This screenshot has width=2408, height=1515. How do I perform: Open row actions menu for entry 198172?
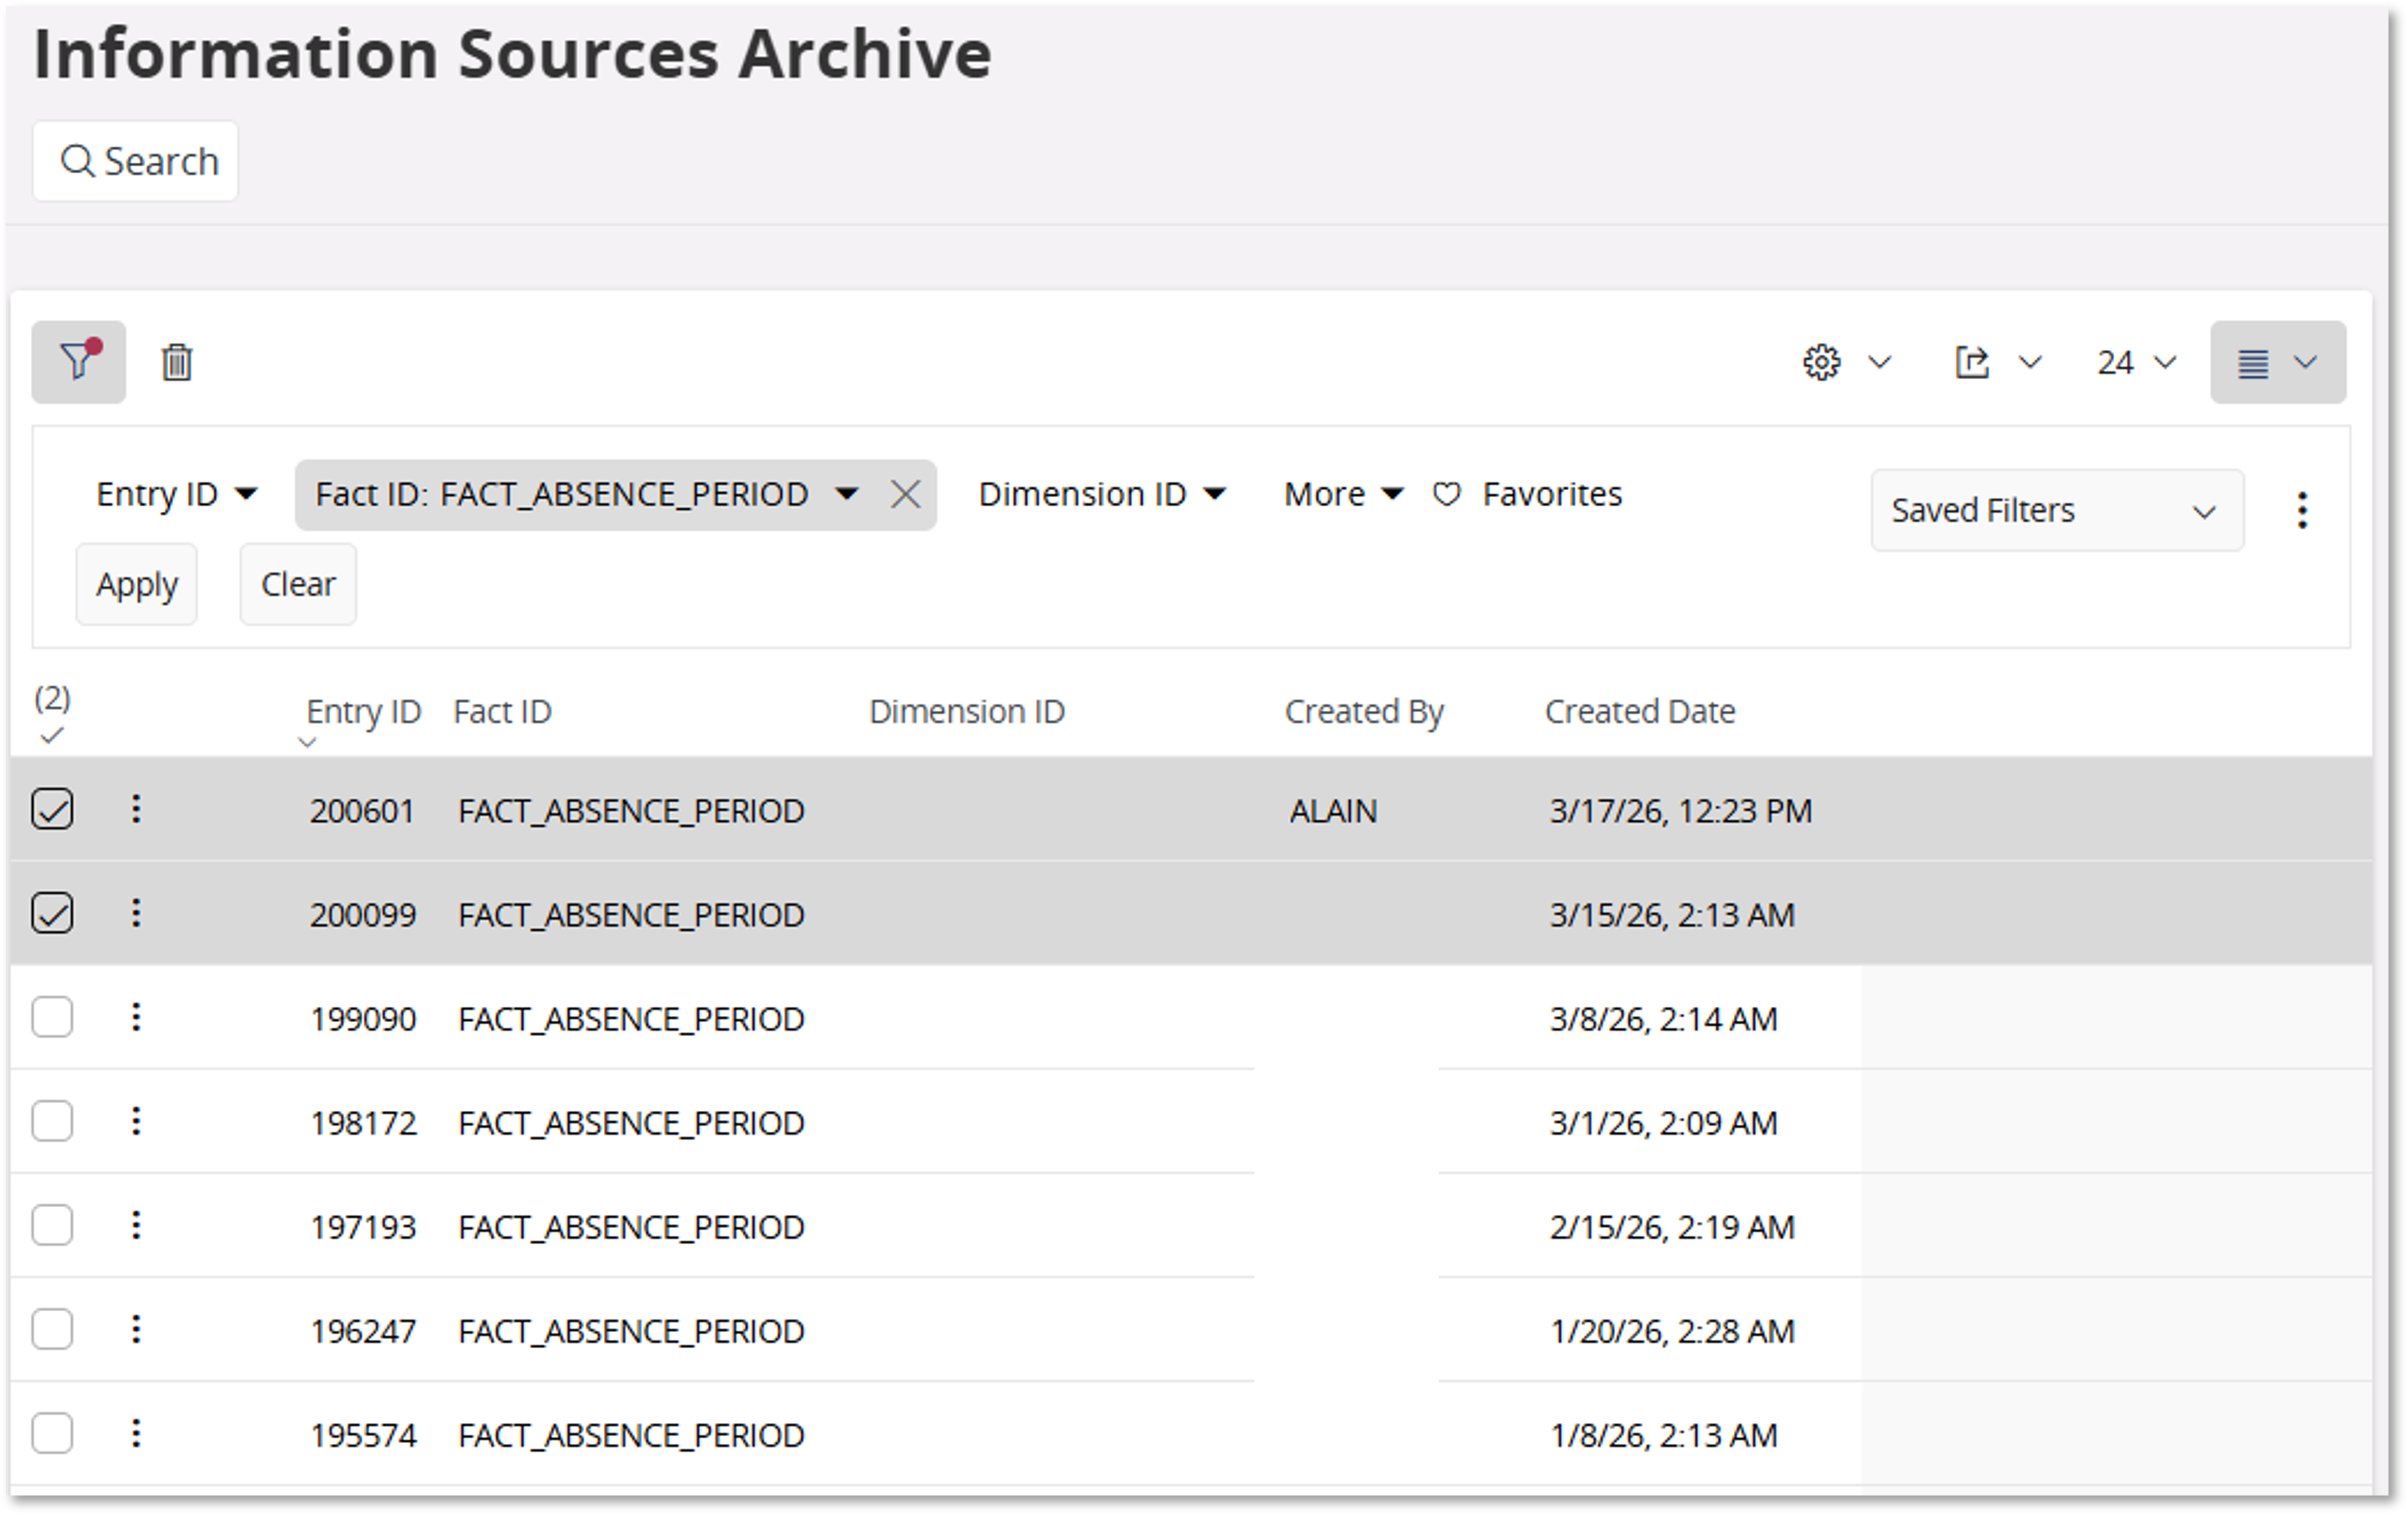pyautogui.click(x=136, y=1121)
